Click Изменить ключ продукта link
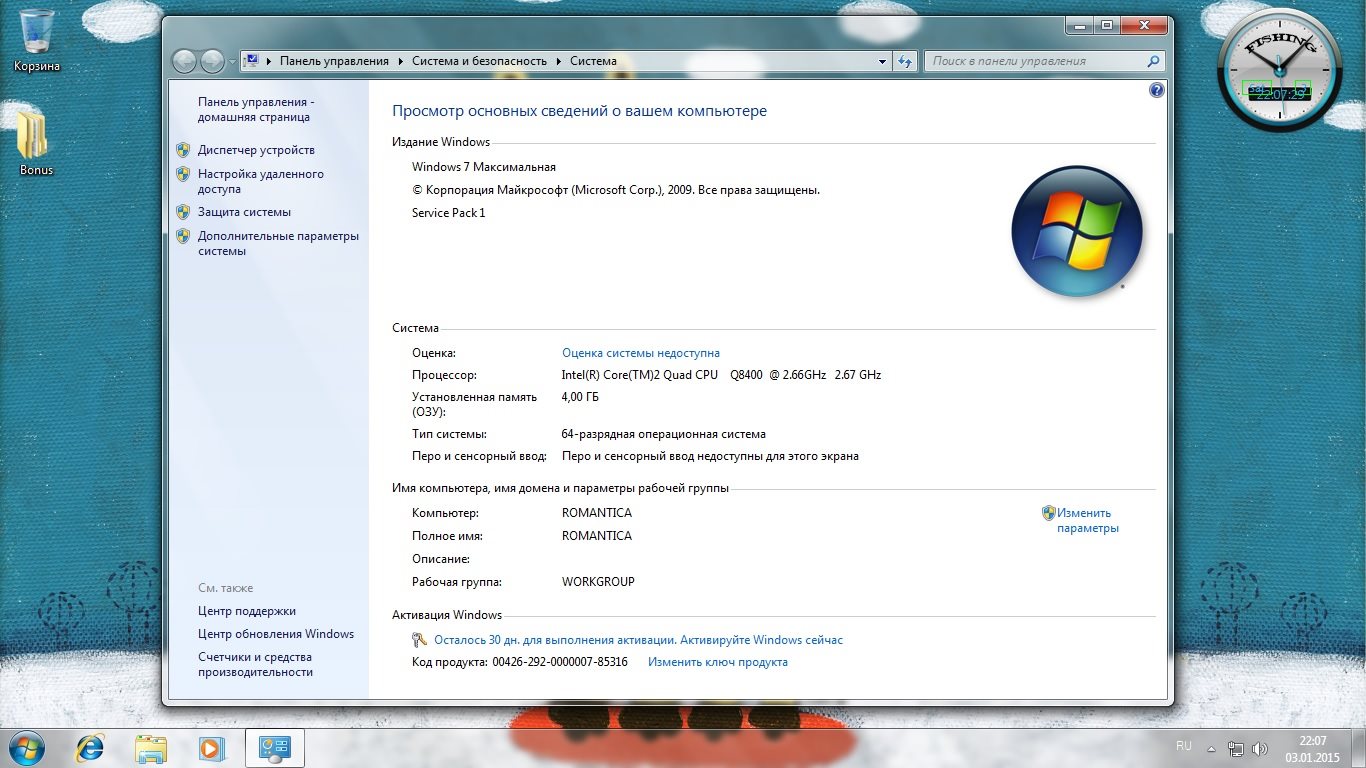The image size is (1366, 768). 718,662
